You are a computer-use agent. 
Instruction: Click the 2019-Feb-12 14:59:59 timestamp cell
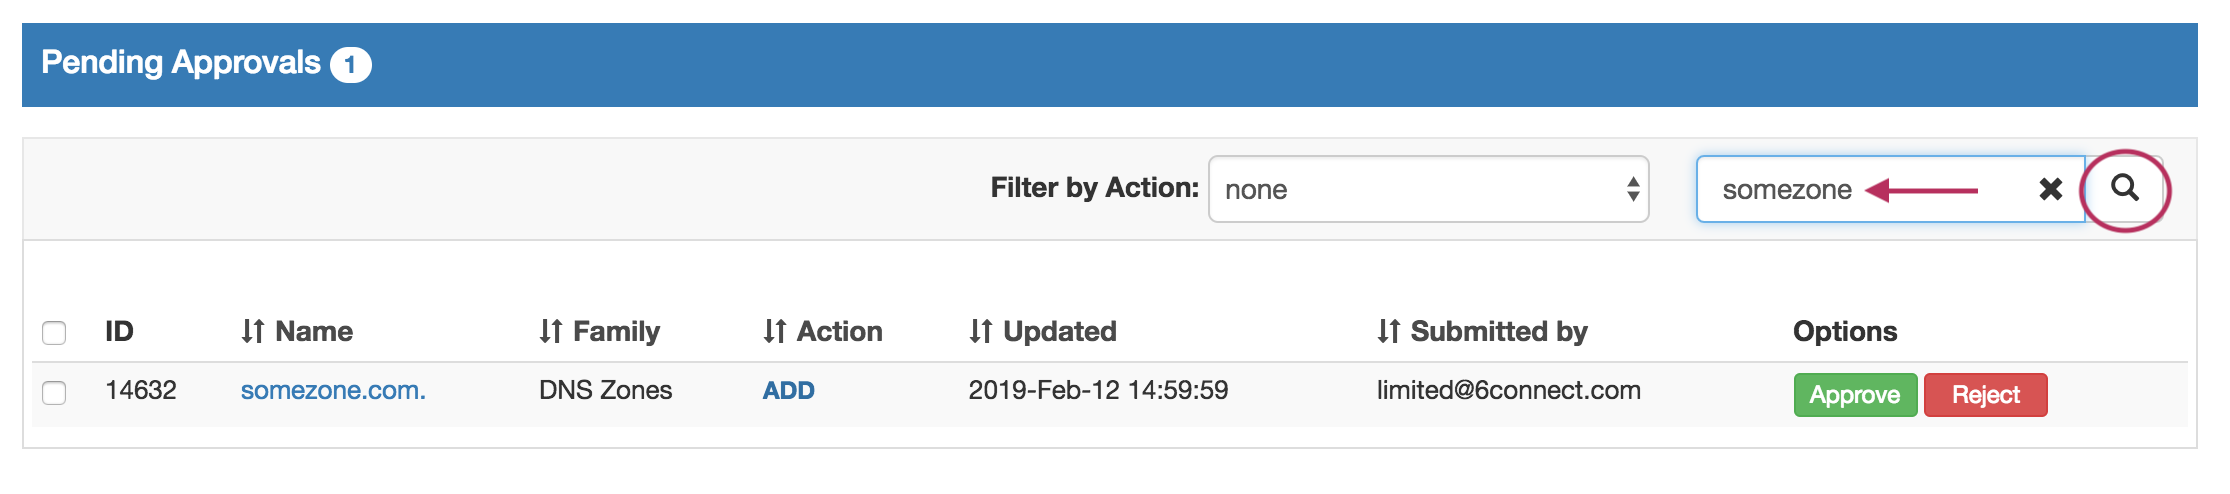click(1098, 391)
